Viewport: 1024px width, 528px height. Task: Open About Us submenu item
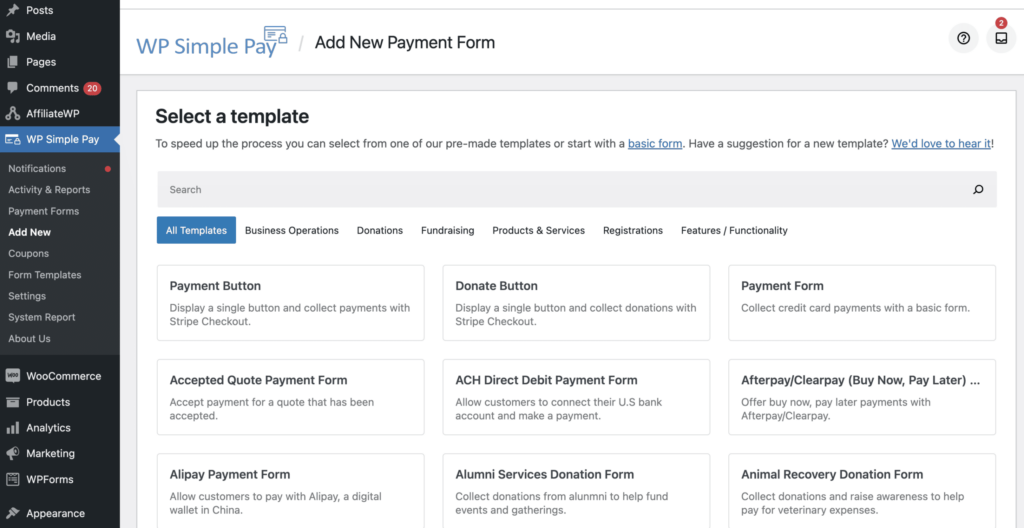(x=29, y=338)
